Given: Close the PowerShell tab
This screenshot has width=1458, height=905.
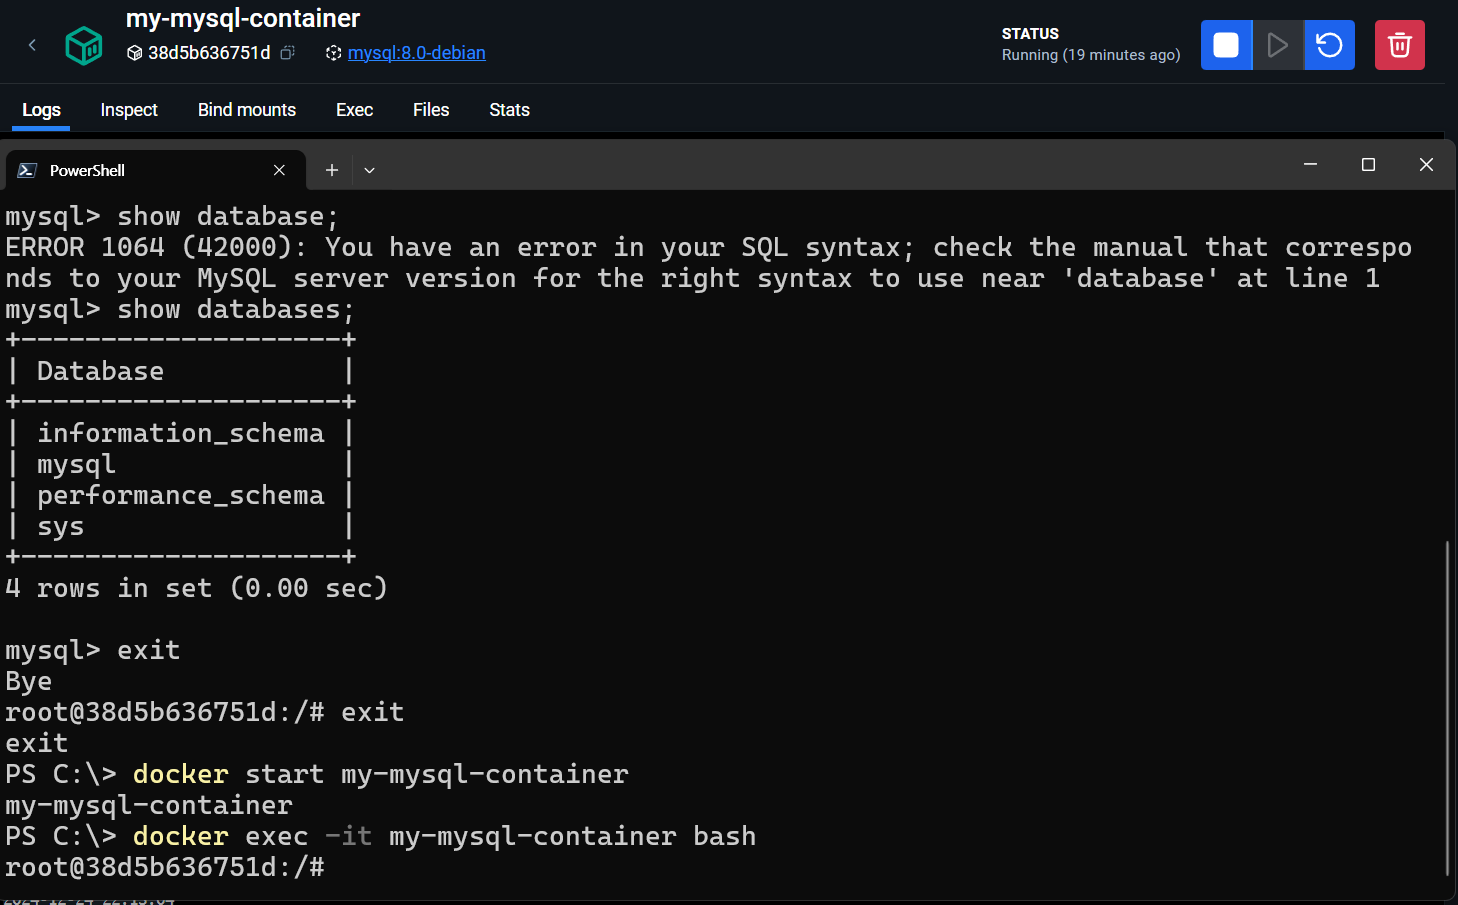Looking at the screenshot, I should point(279,170).
